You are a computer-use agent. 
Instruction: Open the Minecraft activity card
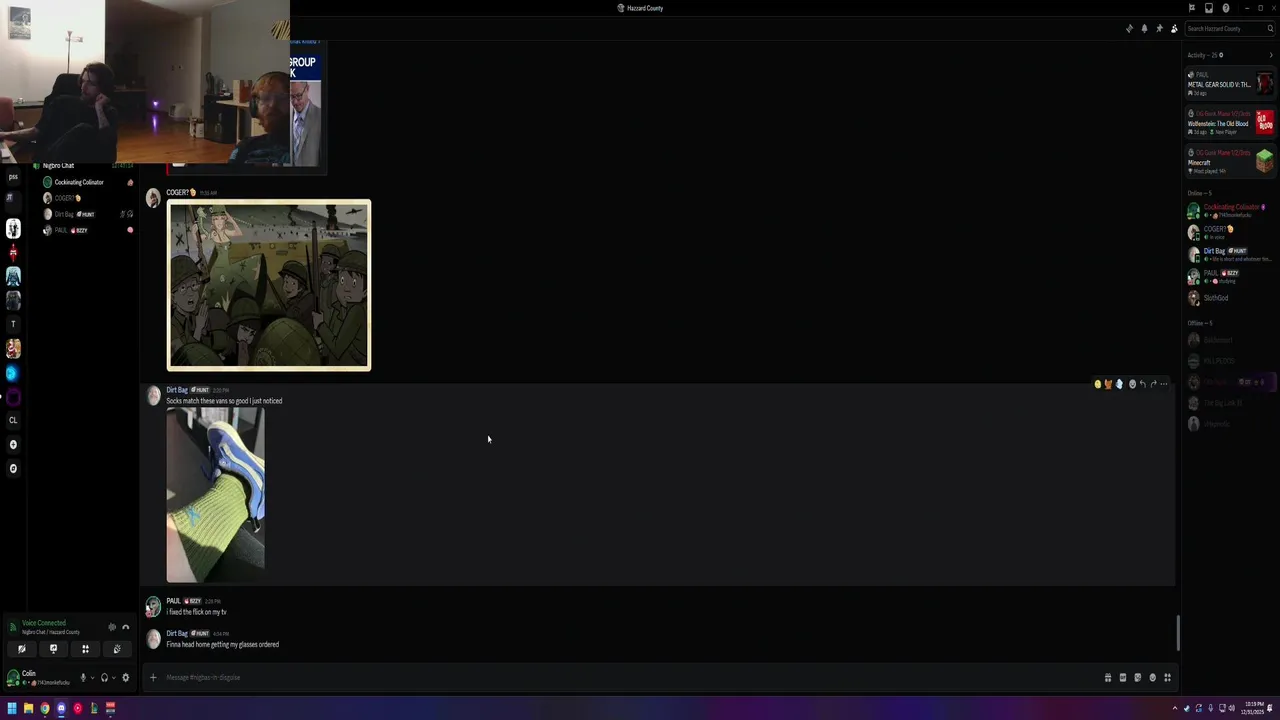point(1230,160)
